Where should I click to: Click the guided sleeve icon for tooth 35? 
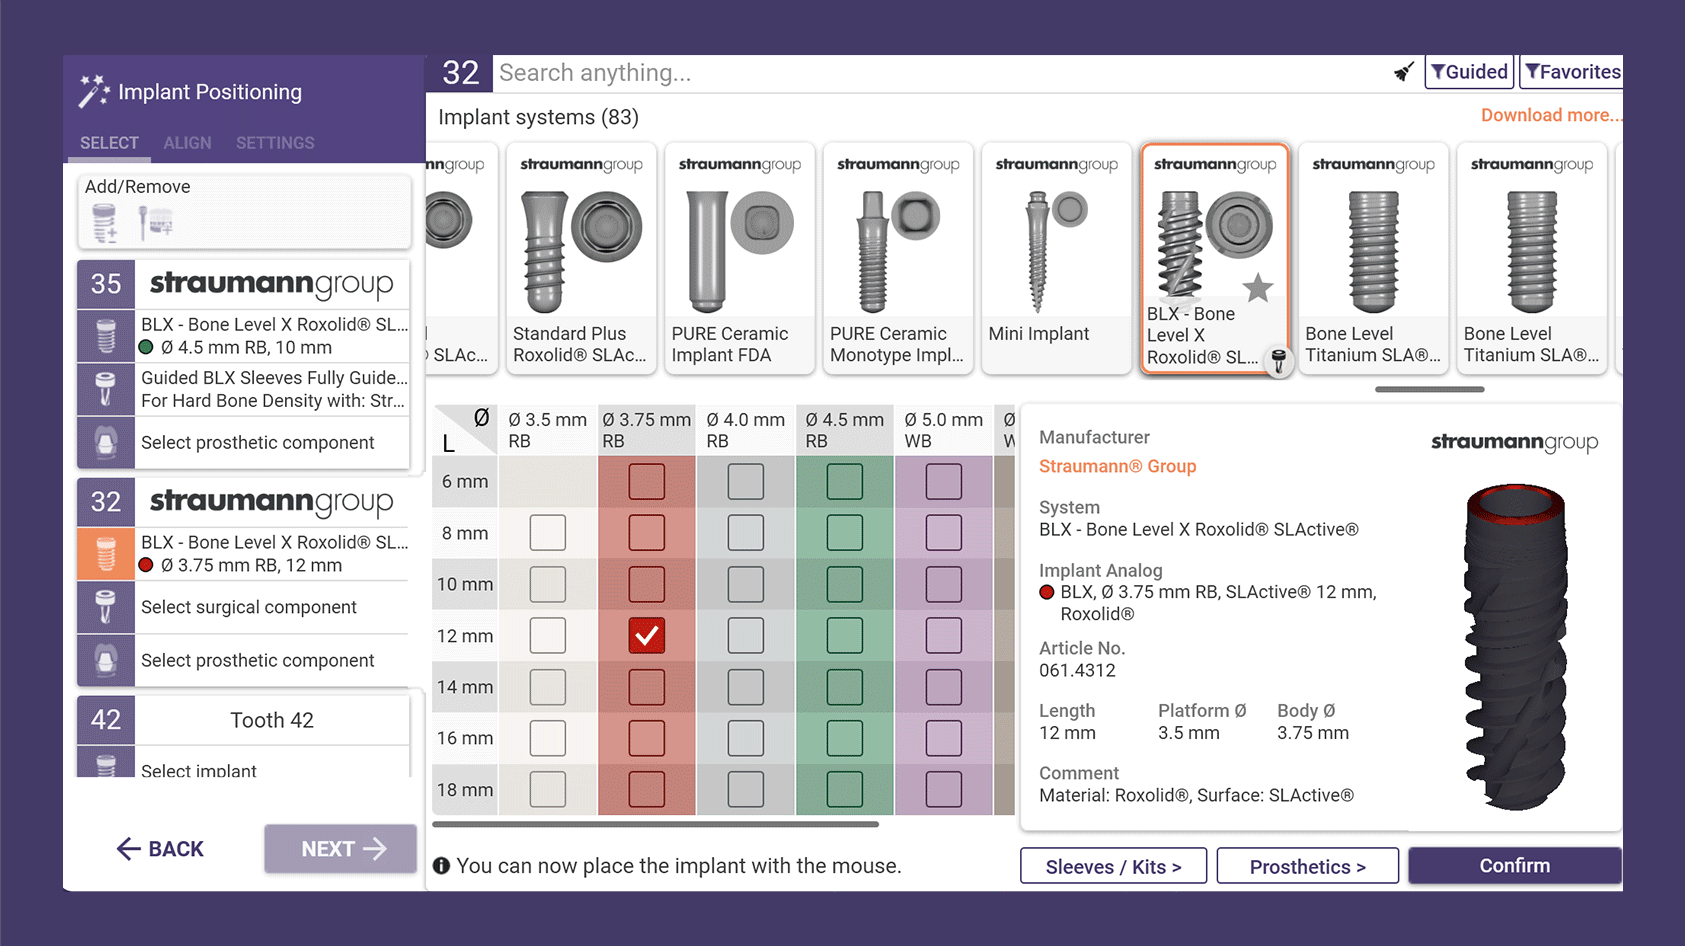pyautogui.click(x=106, y=389)
